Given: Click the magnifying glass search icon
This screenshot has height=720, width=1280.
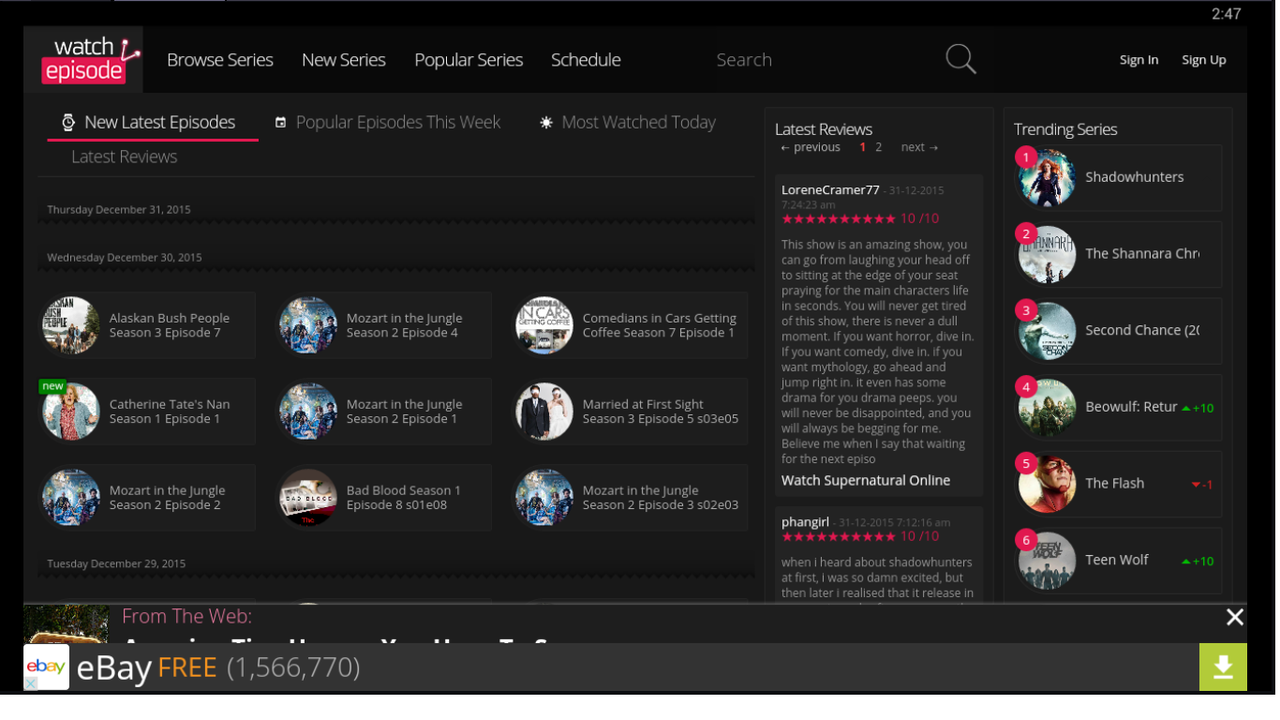Looking at the screenshot, I should pos(960,60).
